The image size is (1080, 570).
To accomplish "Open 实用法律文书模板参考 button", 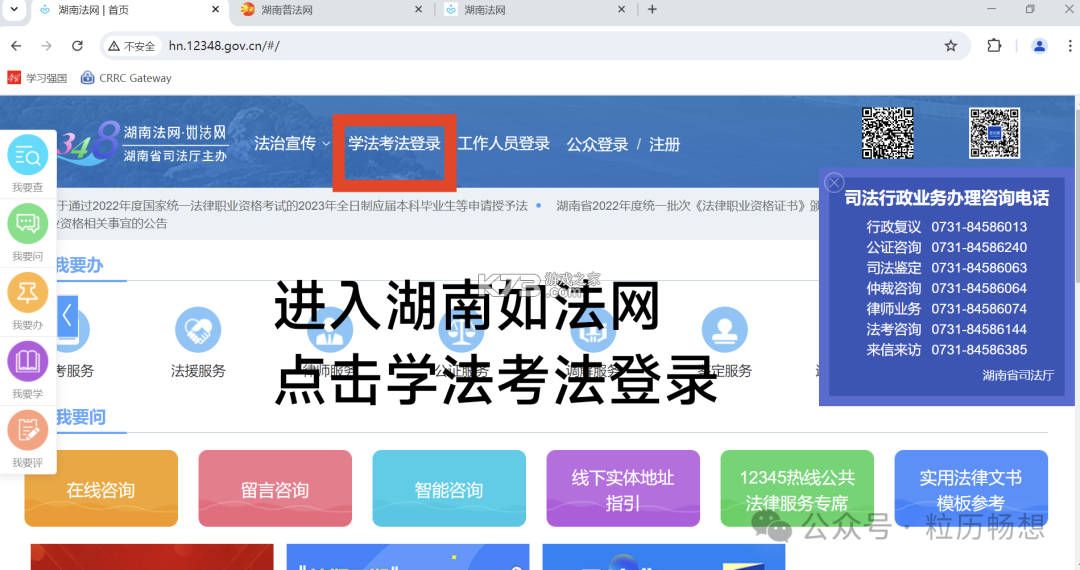I will click(971, 489).
